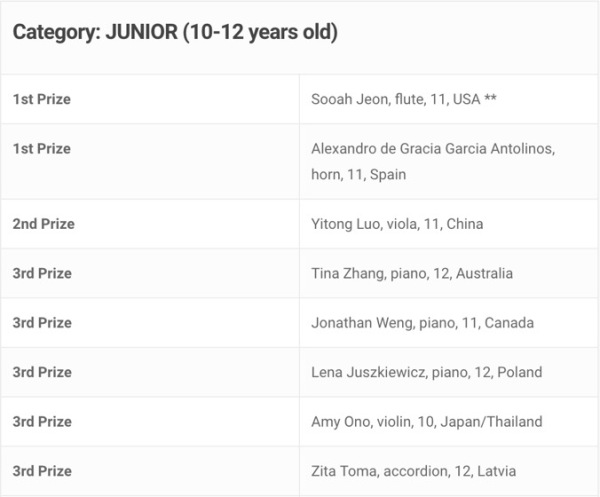This screenshot has height=497, width=600.
Task: Select the Yitong Luo viola entry
Action: 397,224
